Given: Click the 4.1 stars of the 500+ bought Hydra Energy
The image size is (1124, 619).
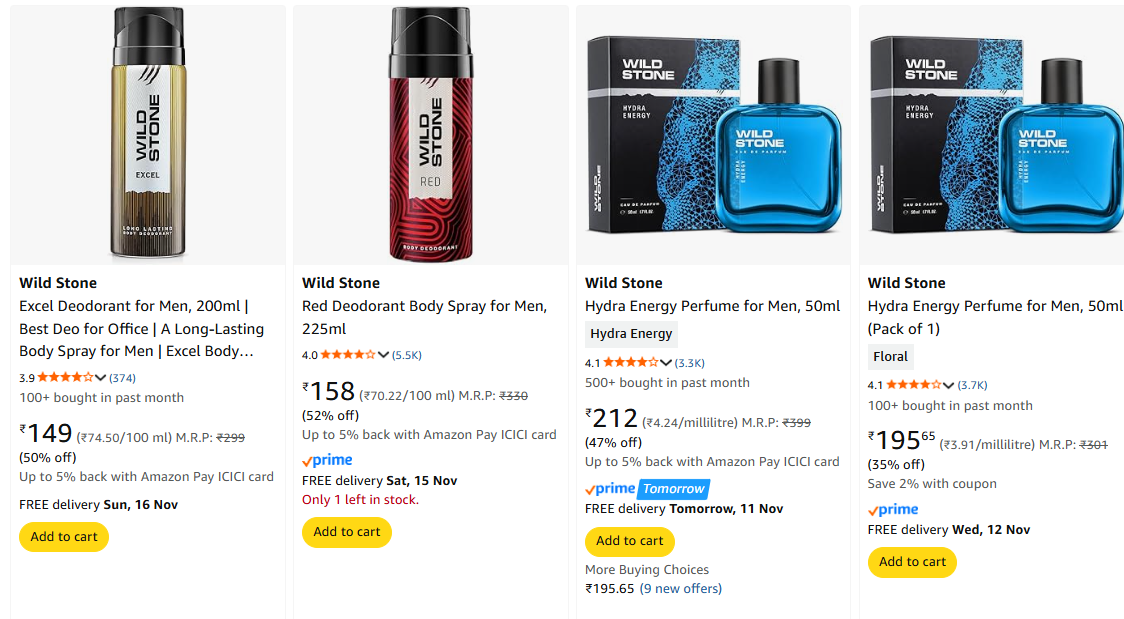Looking at the screenshot, I should pyautogui.click(x=630, y=363).
